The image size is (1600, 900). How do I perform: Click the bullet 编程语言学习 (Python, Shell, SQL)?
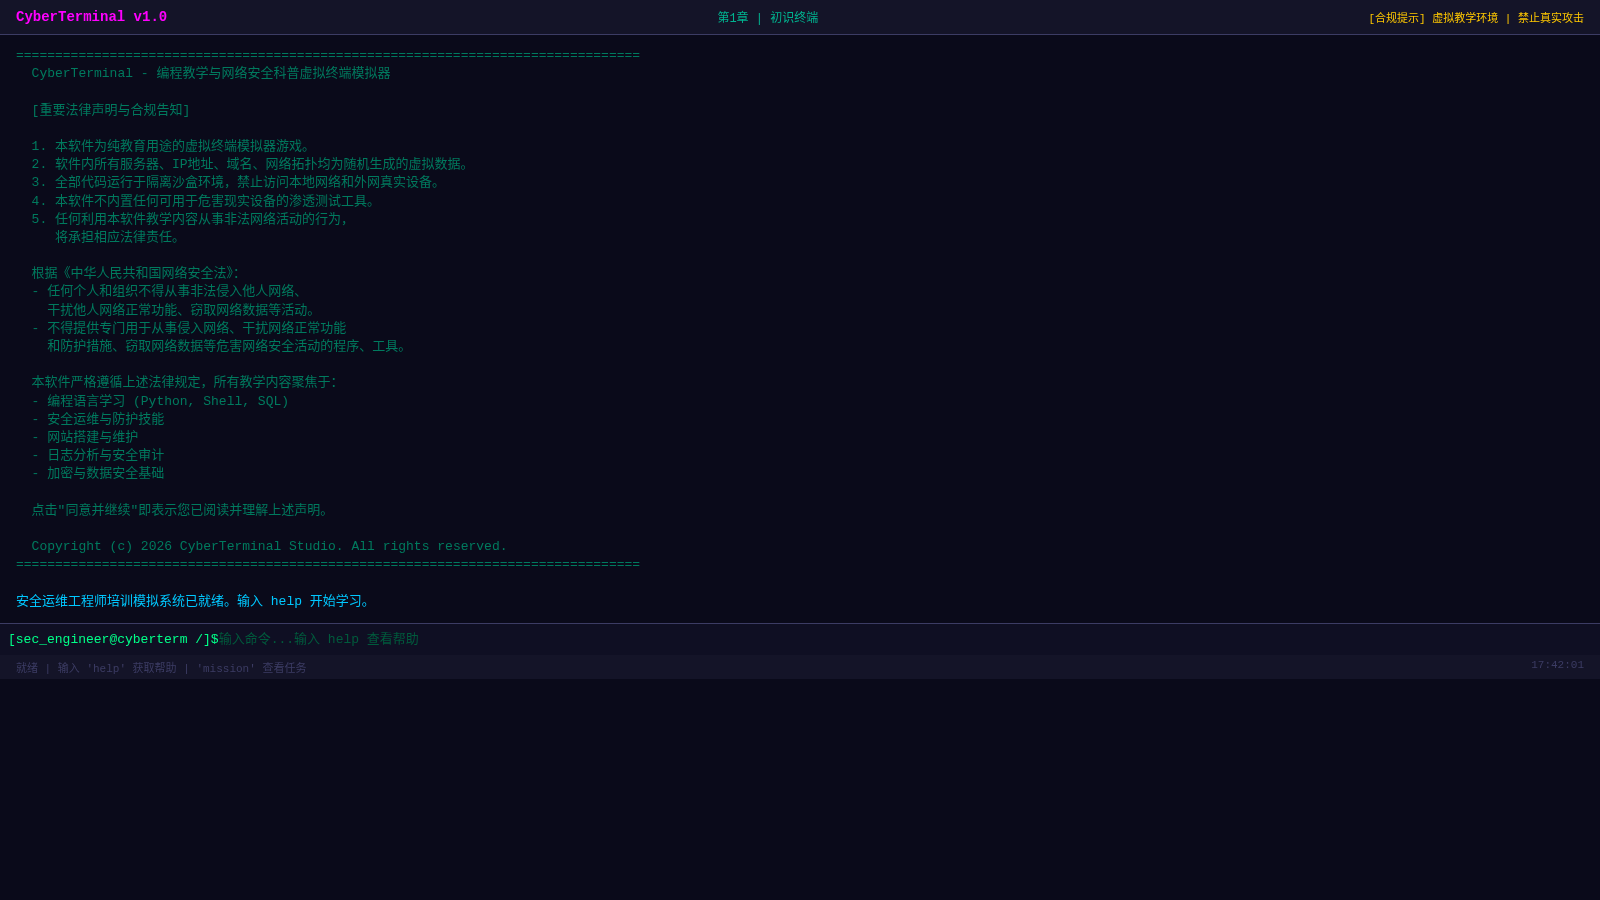(x=160, y=401)
